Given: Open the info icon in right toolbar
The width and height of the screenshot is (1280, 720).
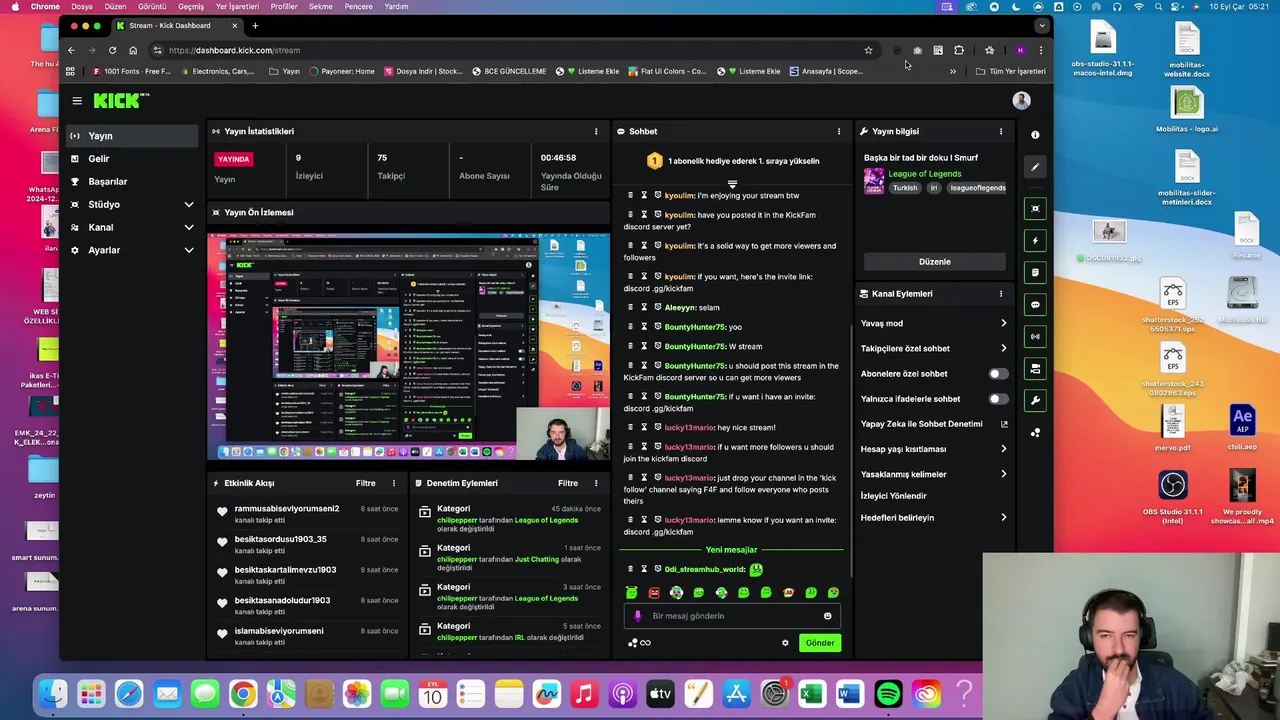Looking at the screenshot, I should (x=1035, y=135).
